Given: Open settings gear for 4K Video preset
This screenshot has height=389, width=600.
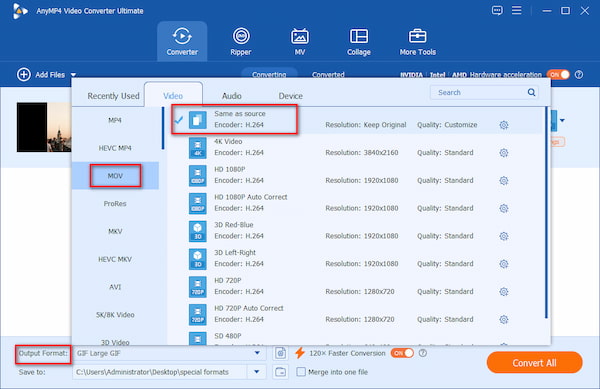Looking at the screenshot, I should click(x=504, y=153).
